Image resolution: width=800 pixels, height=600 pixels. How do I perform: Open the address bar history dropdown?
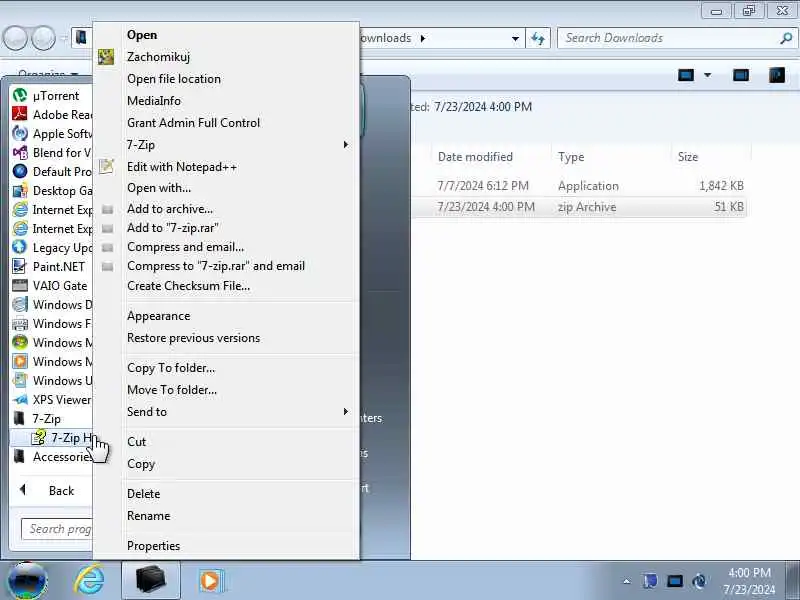click(x=515, y=38)
